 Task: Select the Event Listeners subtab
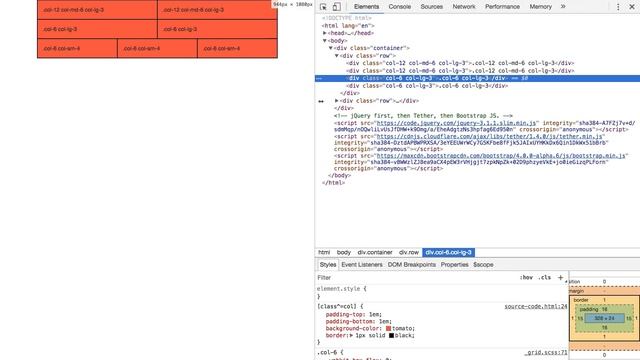point(362,264)
